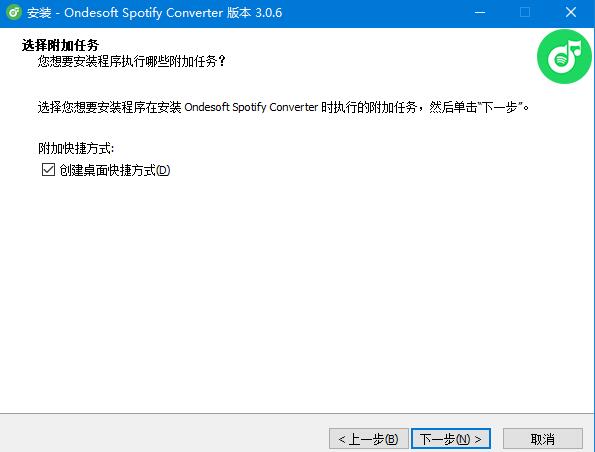Viewport: 595px width, 452px height.
Task: Click the small Ondesoft icon in title bar
Action: [x=14, y=13]
